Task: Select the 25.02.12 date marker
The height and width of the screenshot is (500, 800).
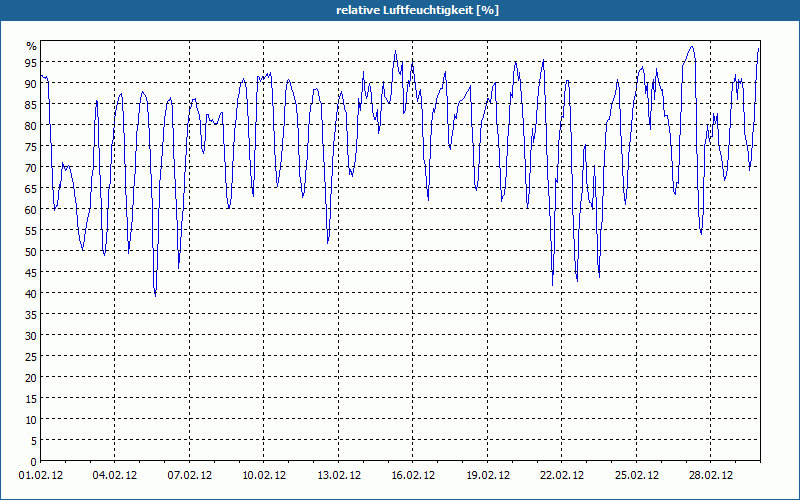Action: click(x=636, y=476)
